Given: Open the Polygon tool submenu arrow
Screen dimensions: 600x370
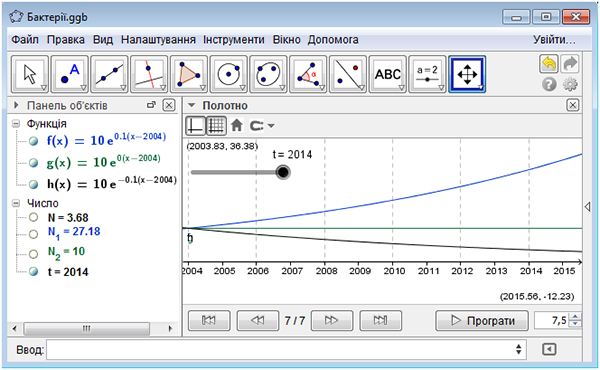Looking at the screenshot, I should coord(203,88).
